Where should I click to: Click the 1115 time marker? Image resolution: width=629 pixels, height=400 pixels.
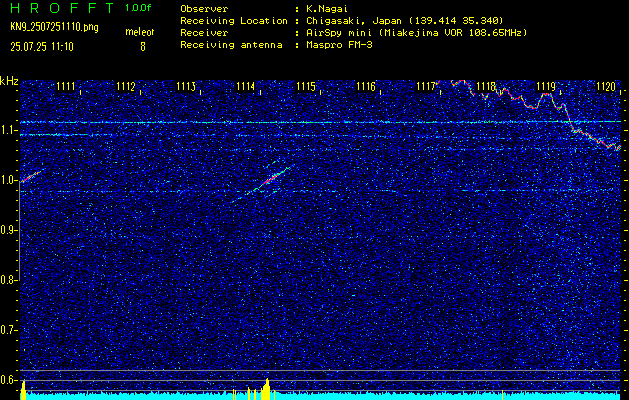tap(306, 86)
